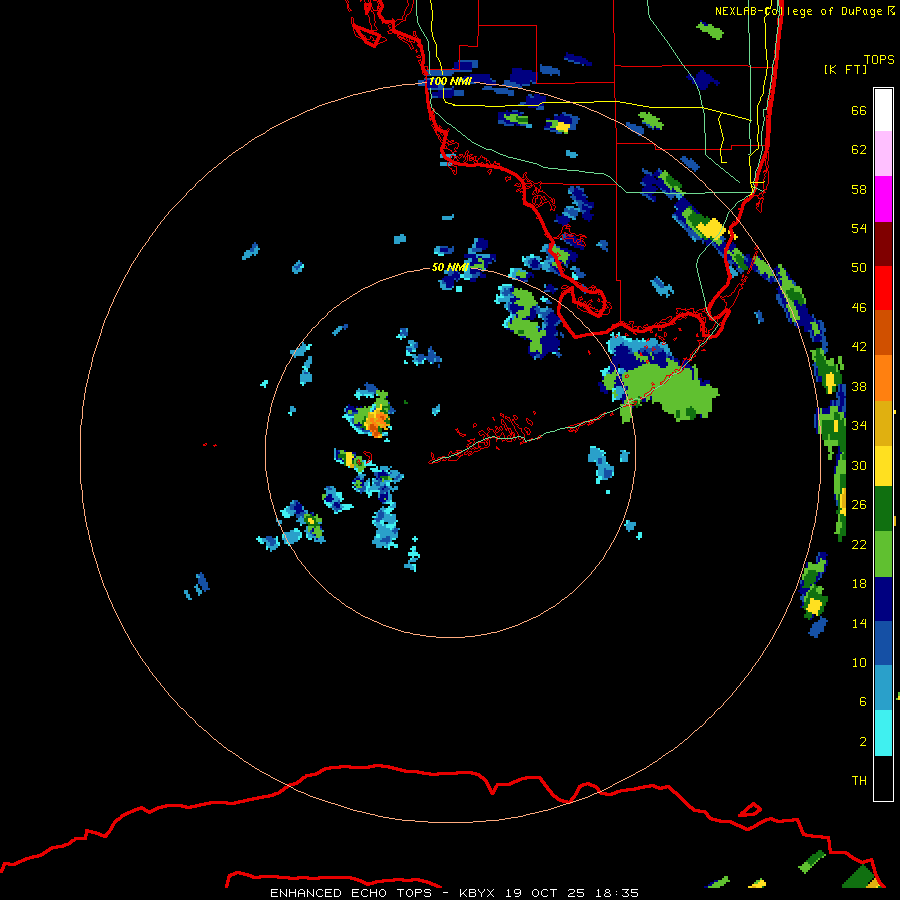Viewport: 900px width, 900px height.
Task: Click the large green echo over upper Keys
Action: pos(672,391)
